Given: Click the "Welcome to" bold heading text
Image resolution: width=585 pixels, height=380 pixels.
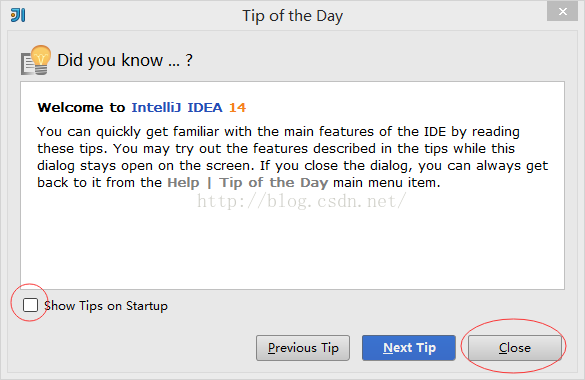Looking at the screenshot, I should click(81, 107).
